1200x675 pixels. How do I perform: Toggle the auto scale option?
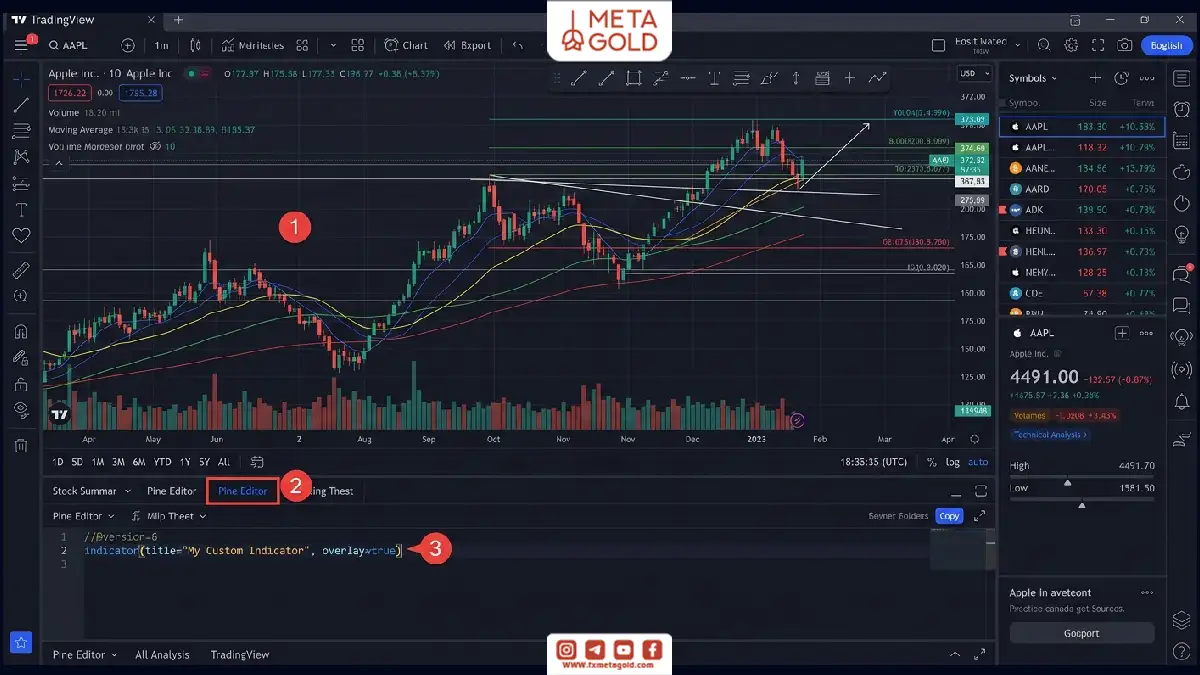click(978, 462)
